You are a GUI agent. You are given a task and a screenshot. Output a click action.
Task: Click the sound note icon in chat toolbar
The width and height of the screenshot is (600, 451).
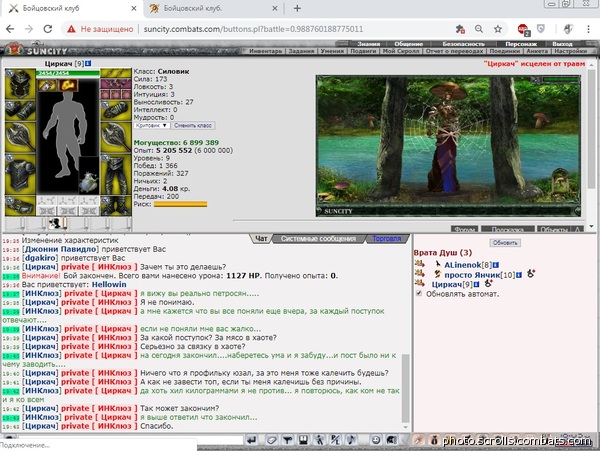point(351,440)
